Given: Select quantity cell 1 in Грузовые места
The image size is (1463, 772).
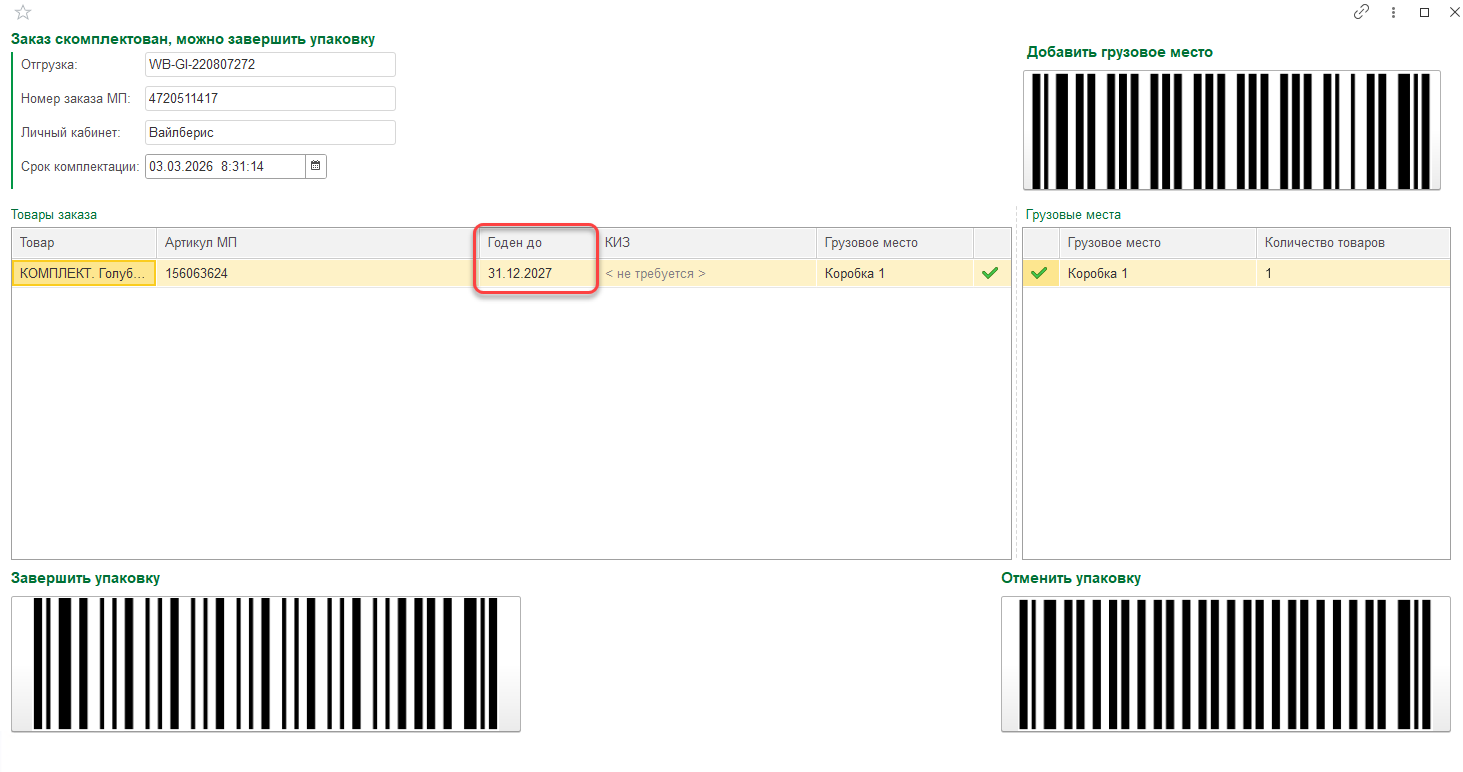Looking at the screenshot, I should point(1353,273).
